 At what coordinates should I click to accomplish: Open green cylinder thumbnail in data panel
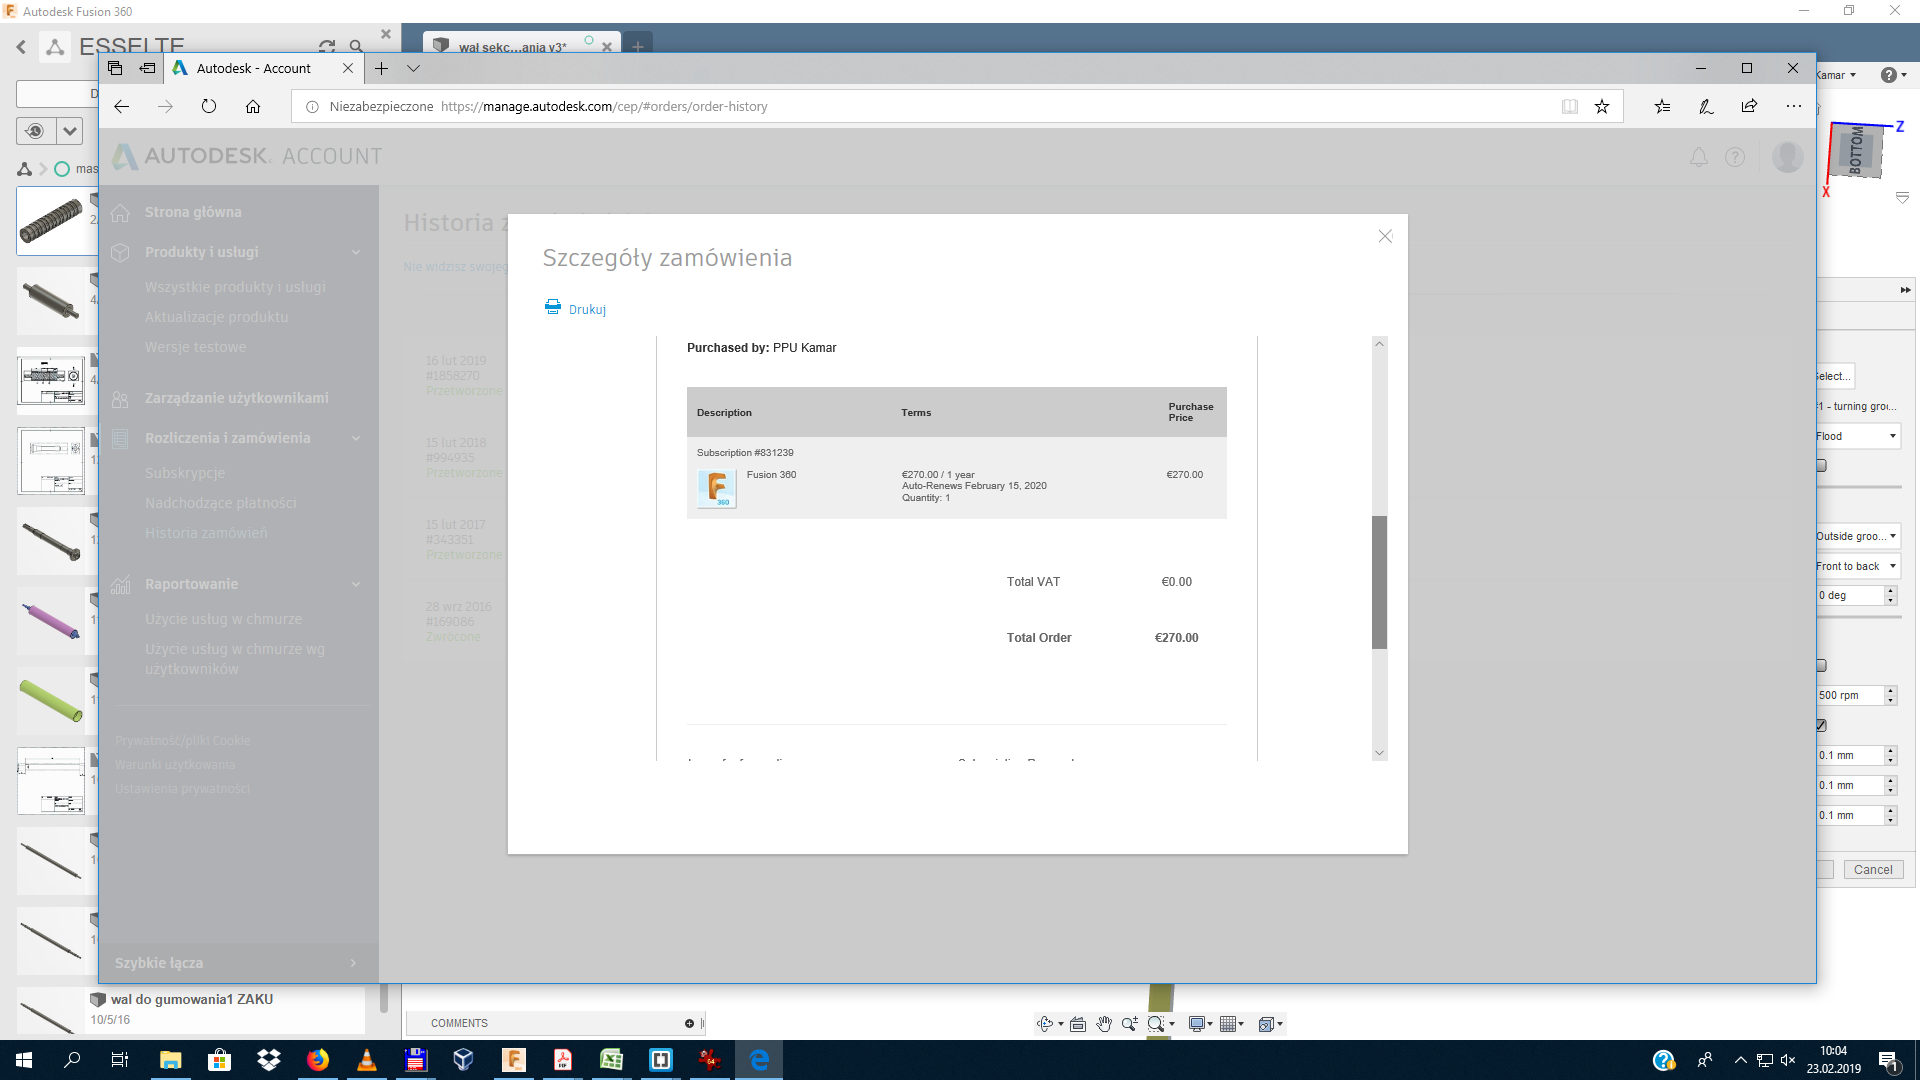(x=51, y=700)
